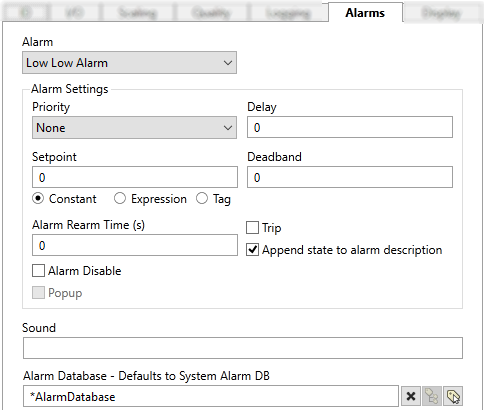Open the Low Low Alarm dropdown
The image size is (484, 410).
tap(129, 63)
